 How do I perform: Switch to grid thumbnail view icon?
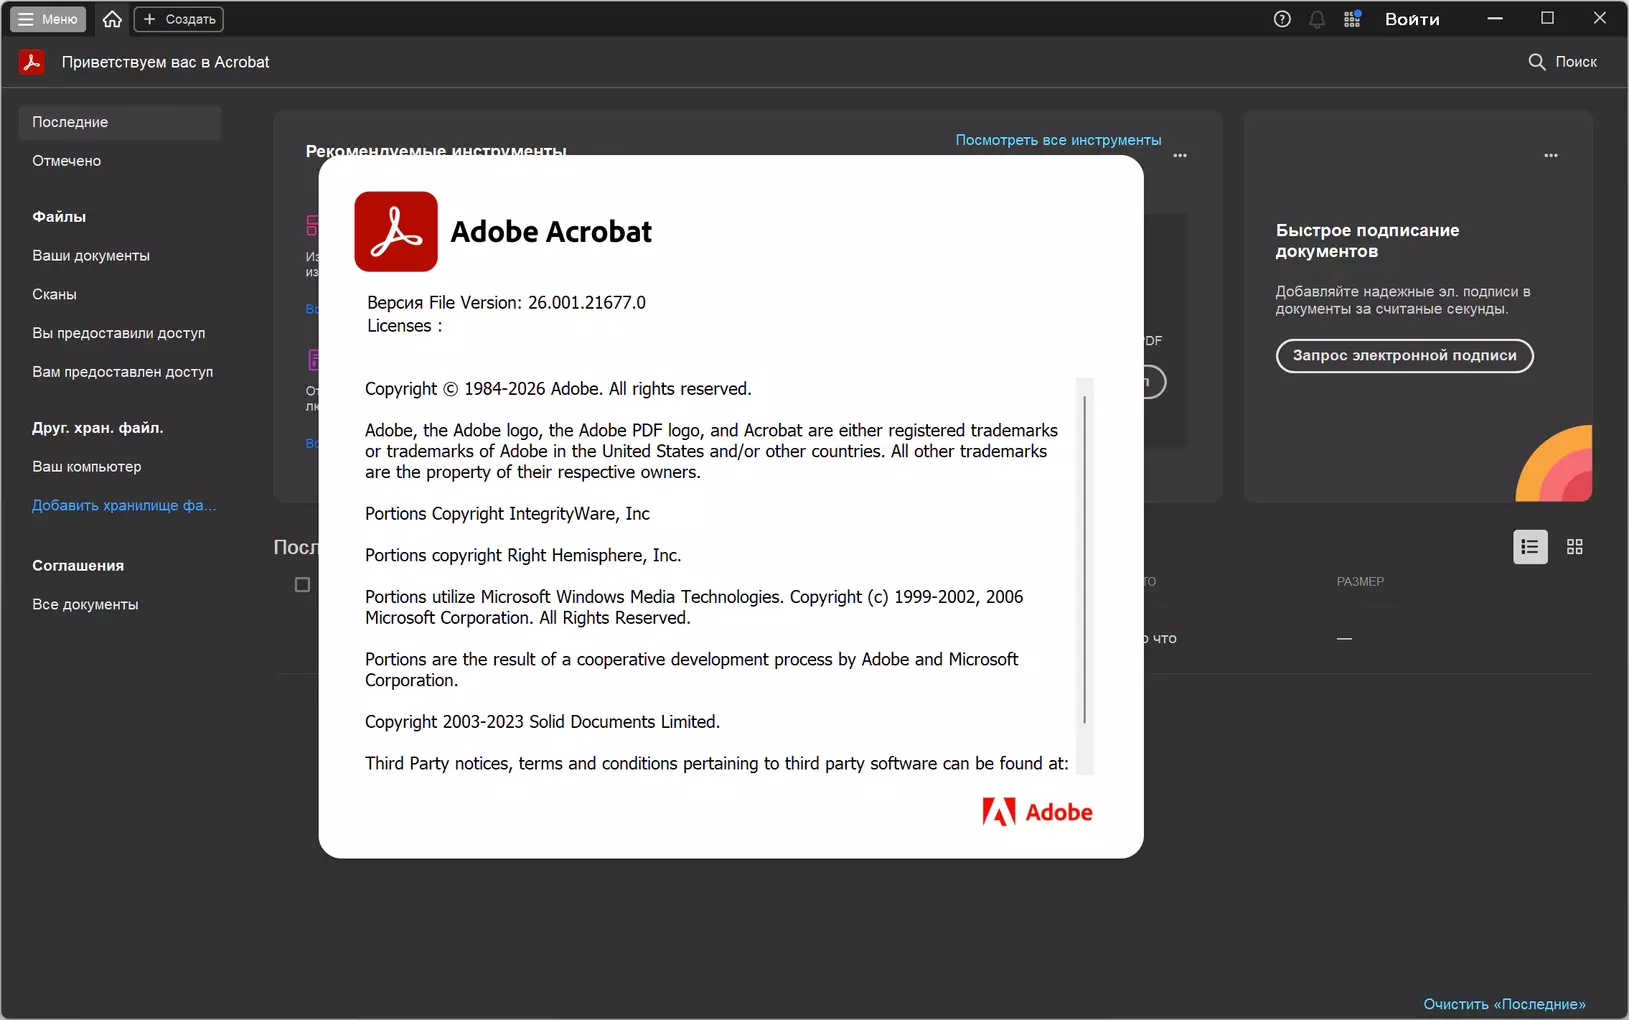[x=1575, y=547]
